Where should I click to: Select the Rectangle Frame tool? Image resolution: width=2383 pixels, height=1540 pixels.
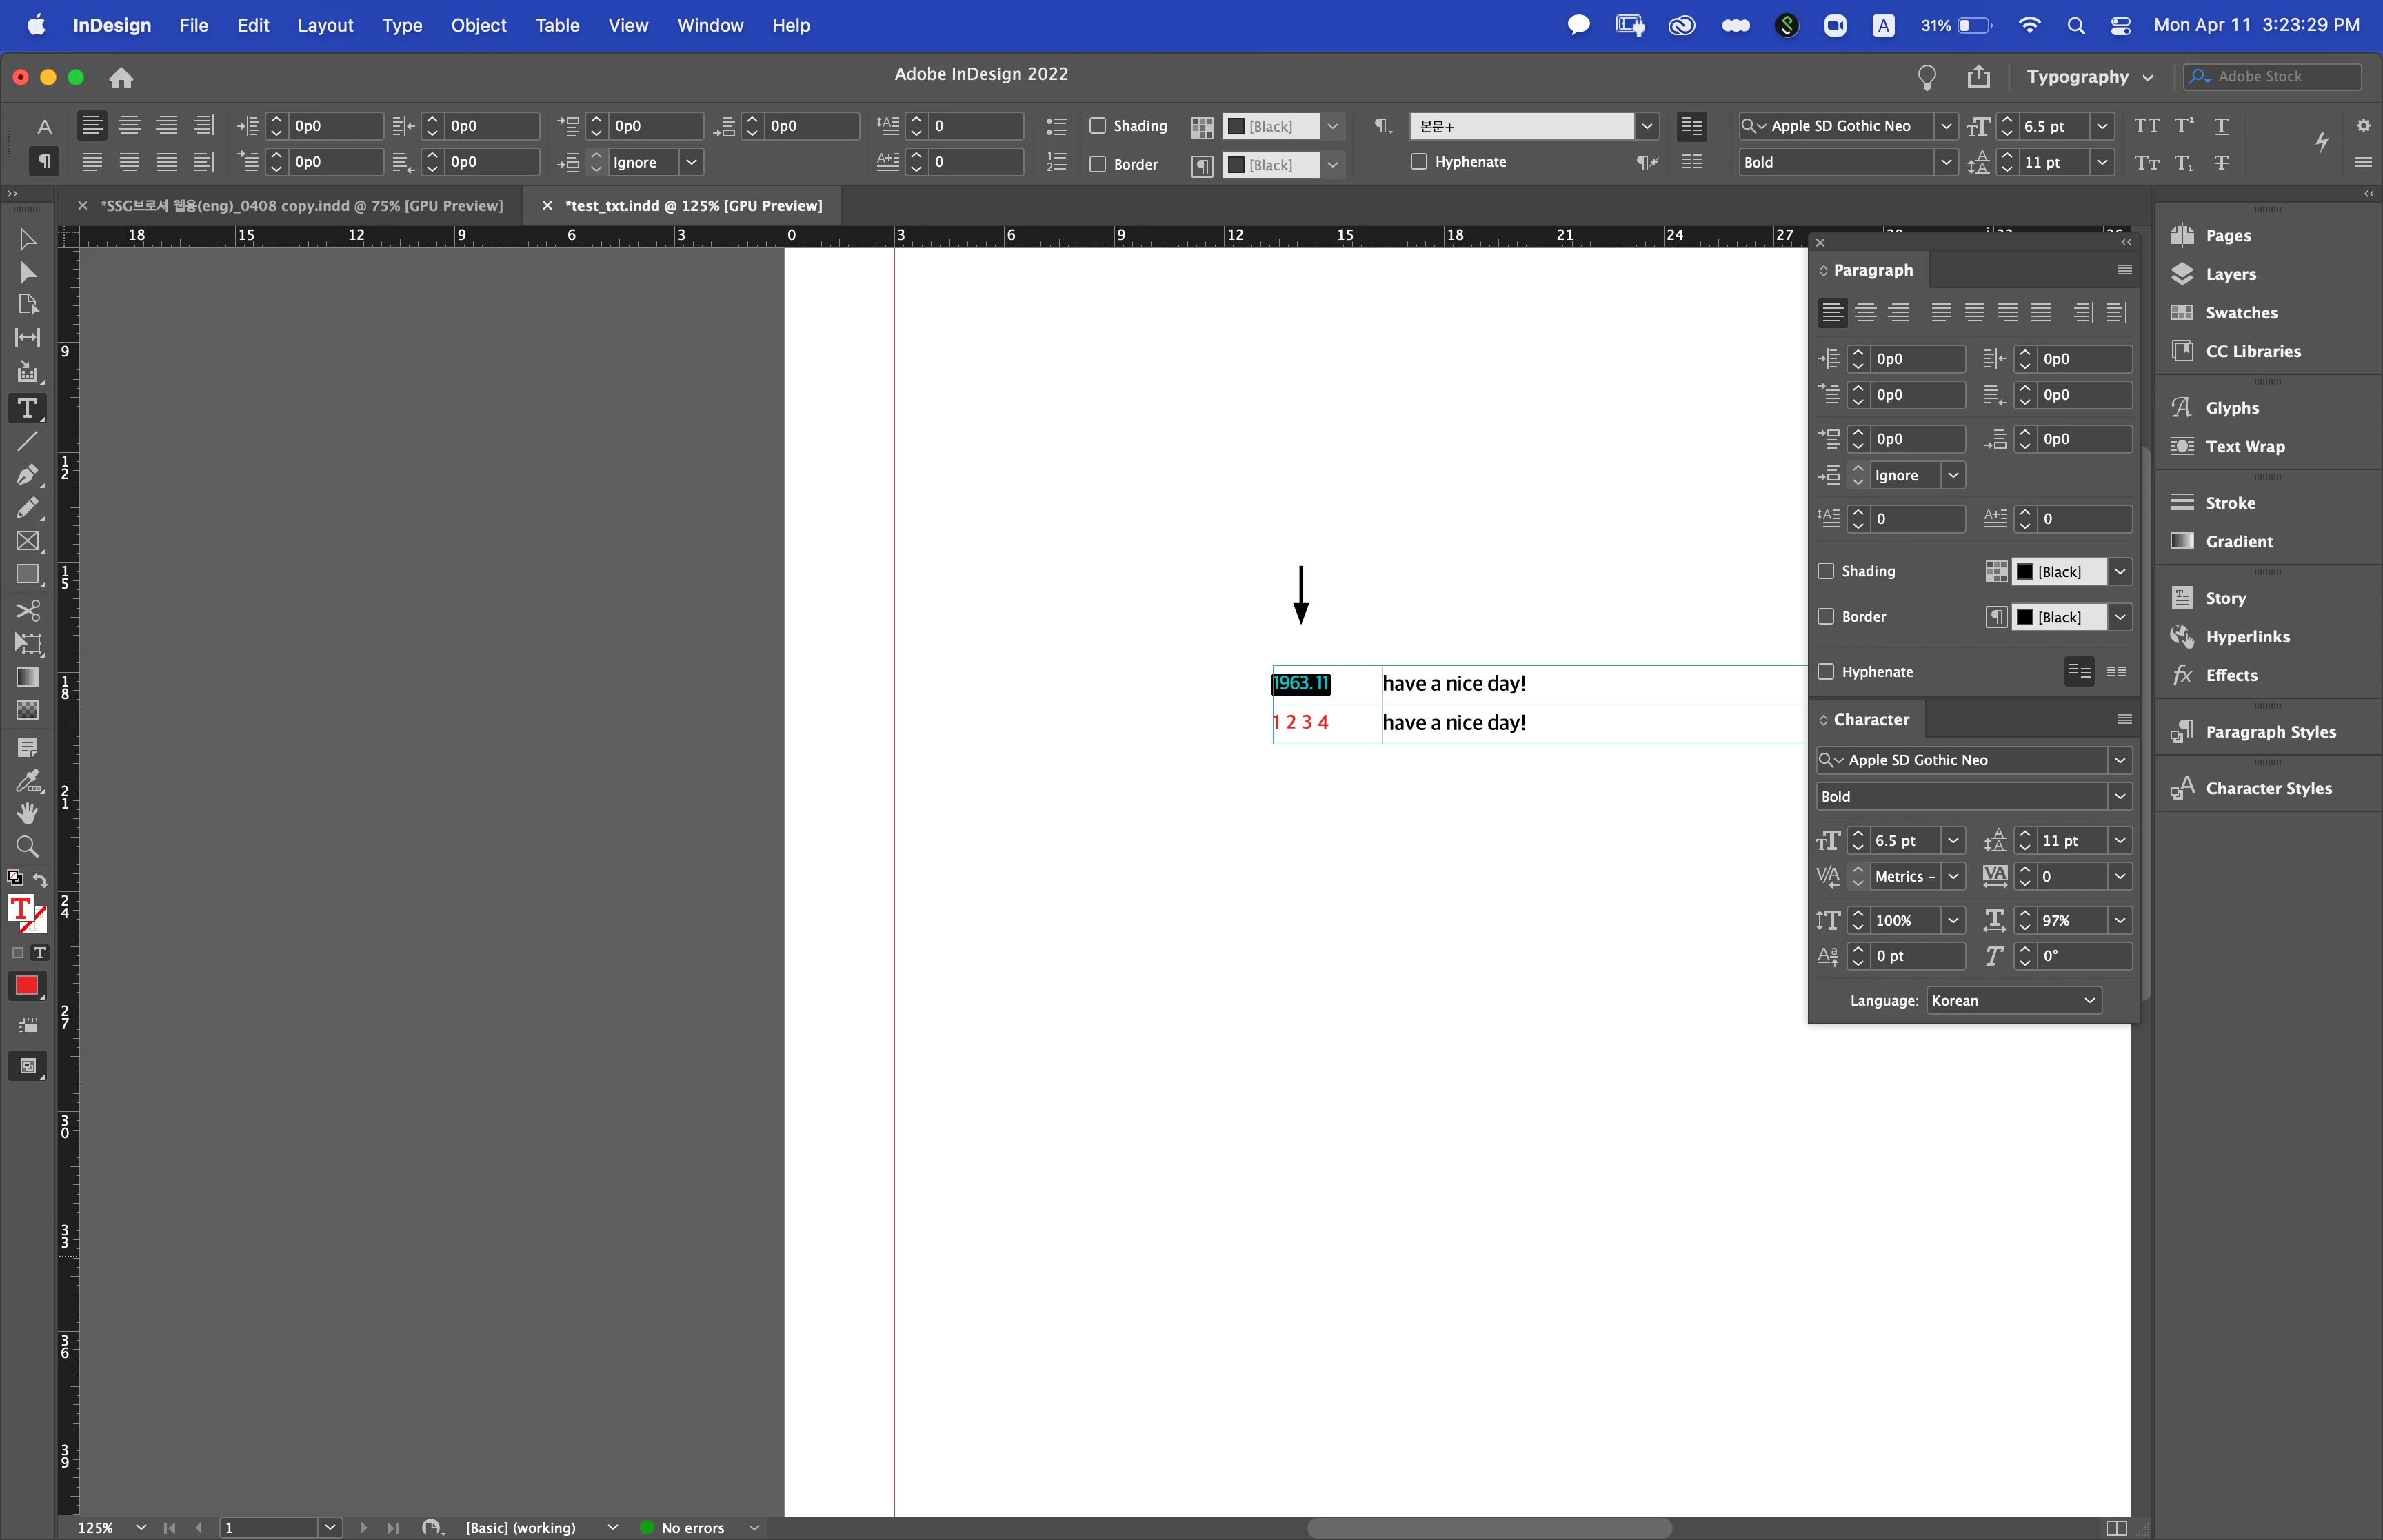pos(27,541)
